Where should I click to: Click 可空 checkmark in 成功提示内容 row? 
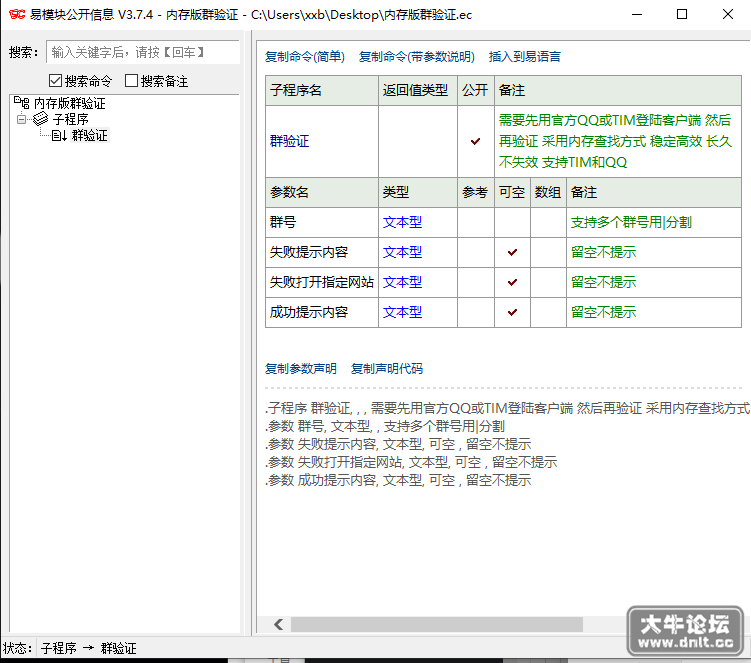tap(512, 312)
